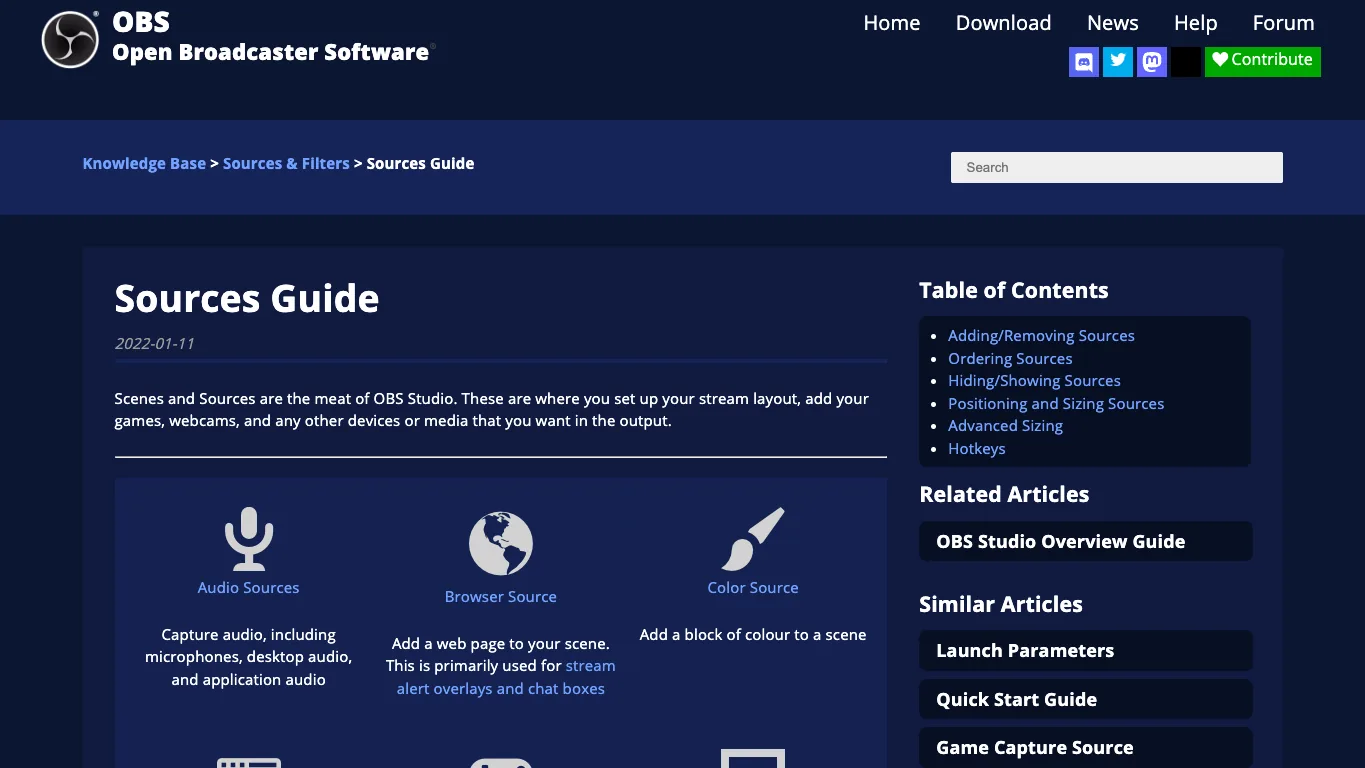
Task: Open the Mastodon social icon
Action: (x=1152, y=62)
